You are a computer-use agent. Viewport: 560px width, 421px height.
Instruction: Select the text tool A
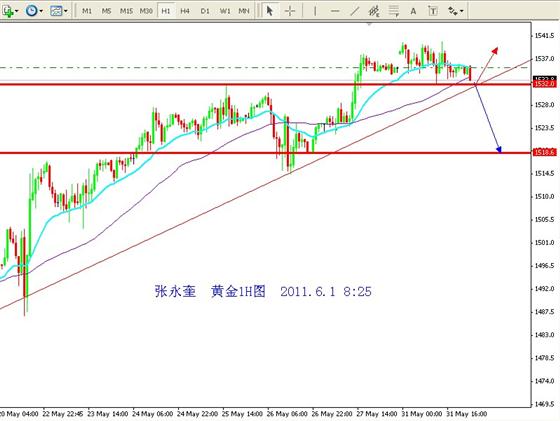413,11
